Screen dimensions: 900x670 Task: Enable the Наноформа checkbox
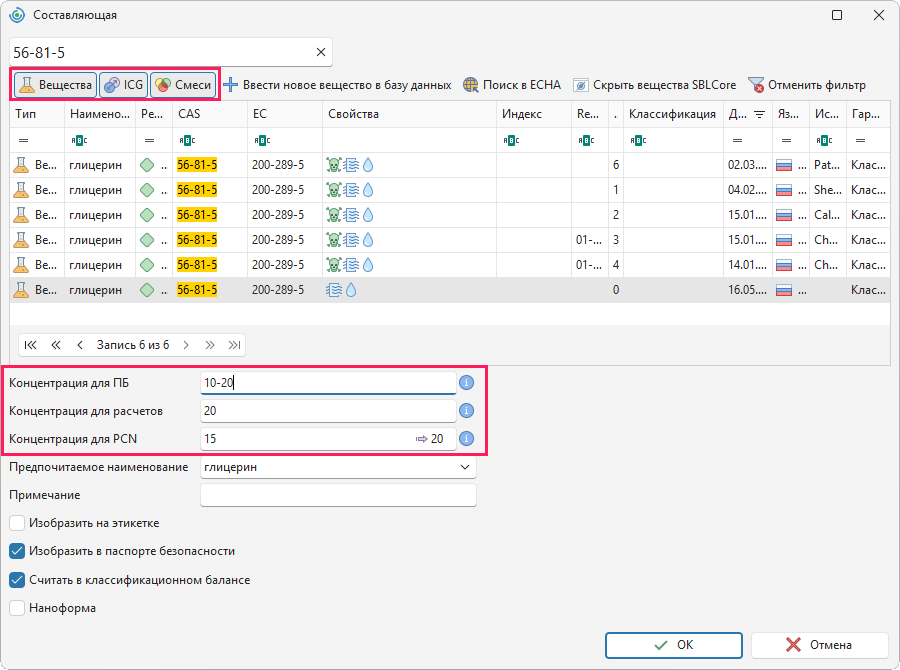17,608
